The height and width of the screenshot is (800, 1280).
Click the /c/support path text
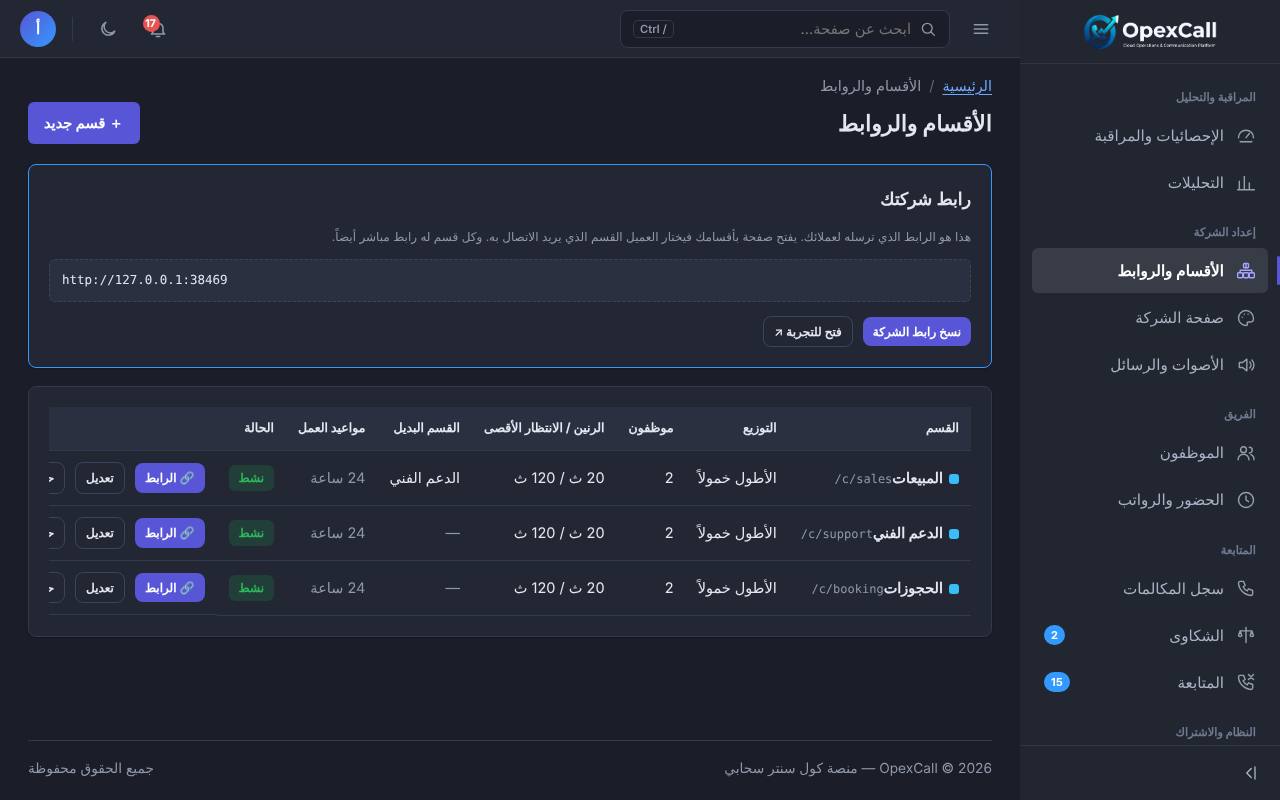click(x=837, y=534)
